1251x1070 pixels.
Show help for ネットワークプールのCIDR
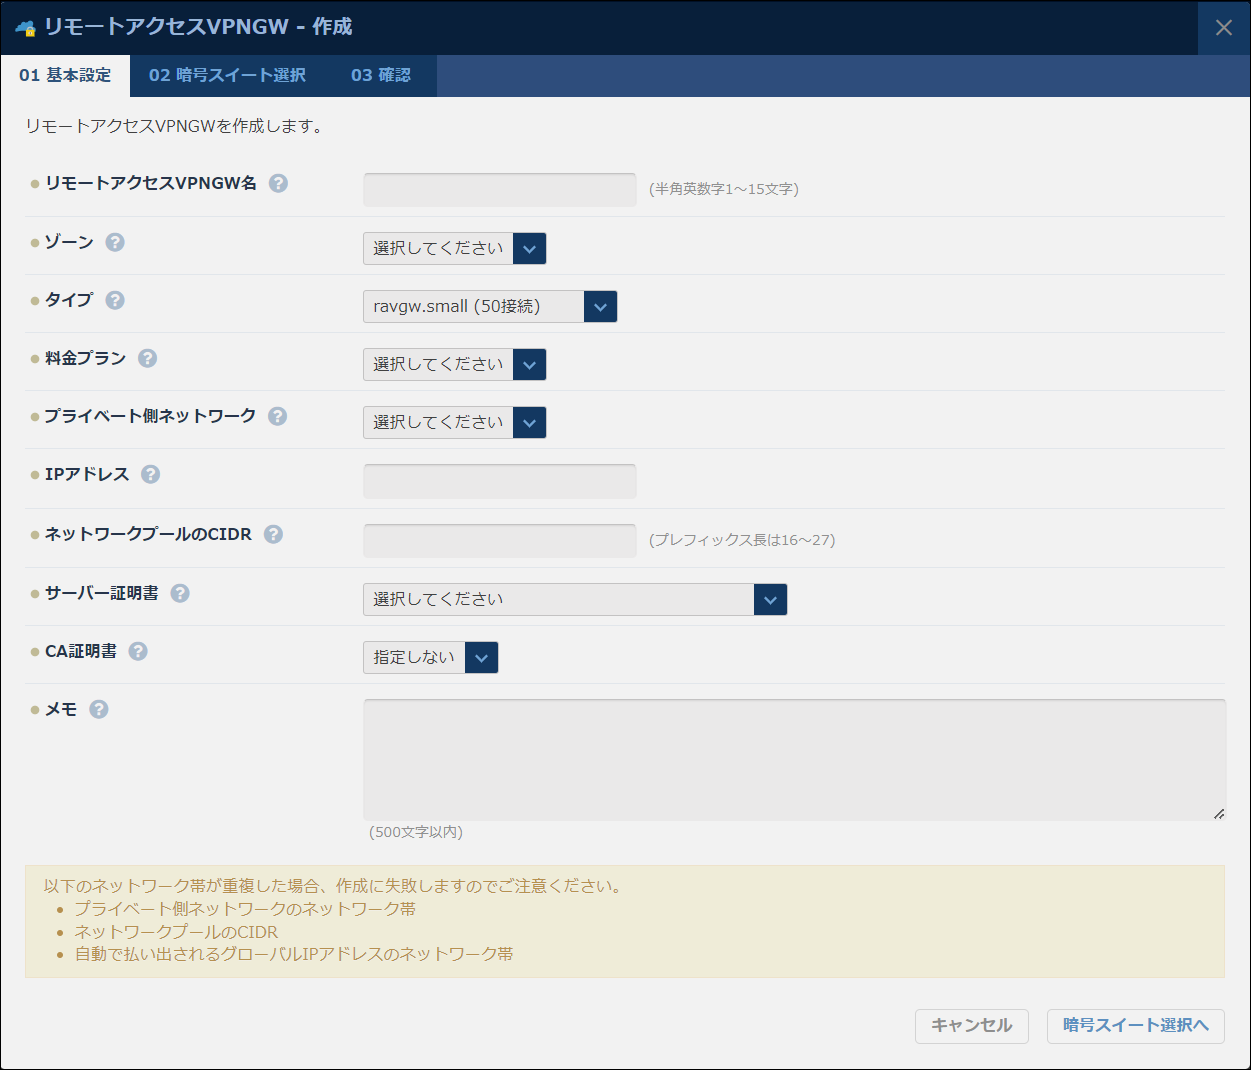click(273, 534)
